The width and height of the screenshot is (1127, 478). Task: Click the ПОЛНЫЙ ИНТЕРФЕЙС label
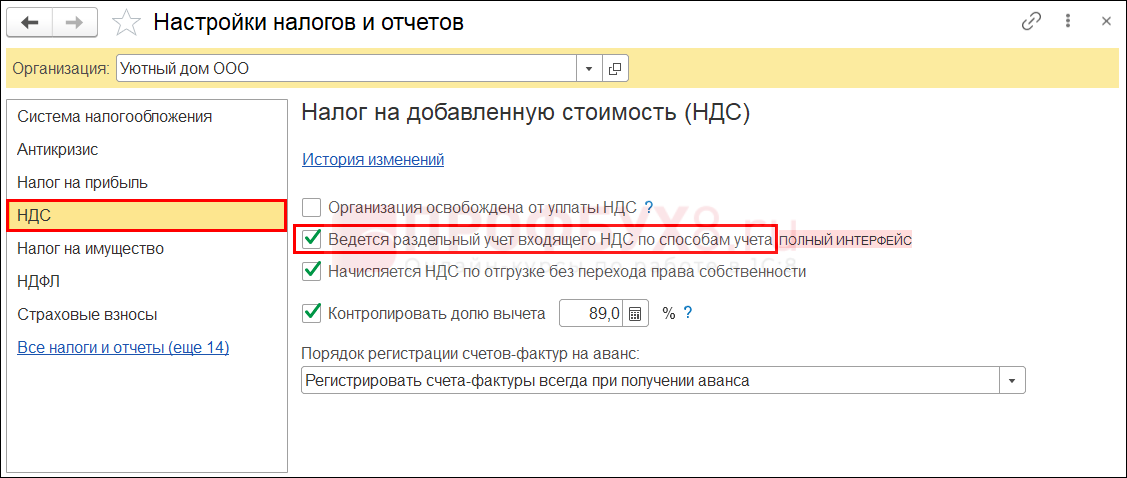click(845, 241)
